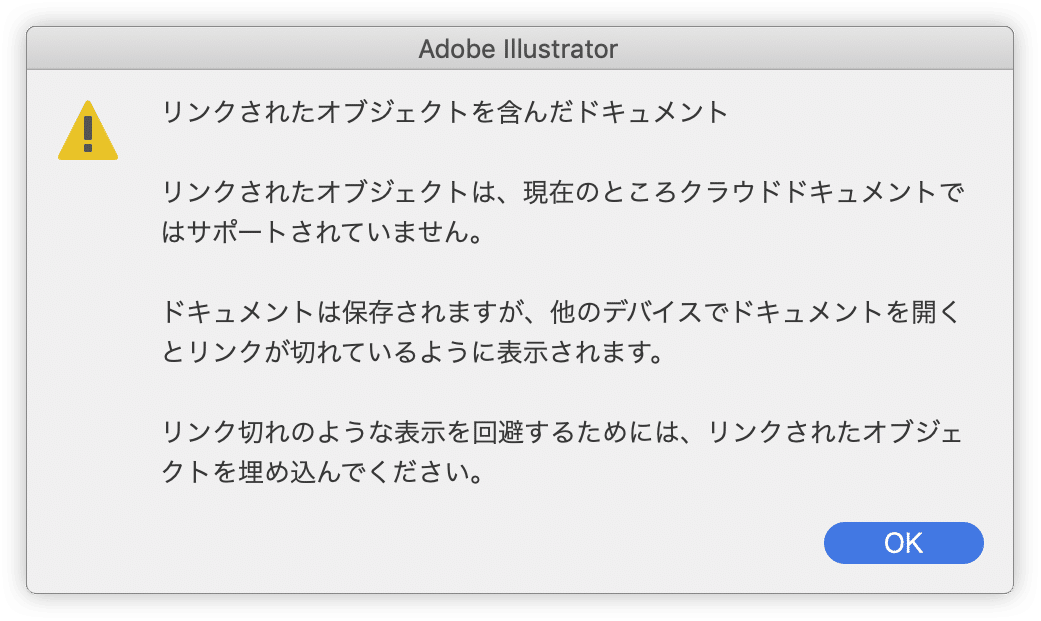The height and width of the screenshot is (621, 1041).
Task: Click the line "とリンクが切れているように表示されます。"
Action: click(414, 354)
